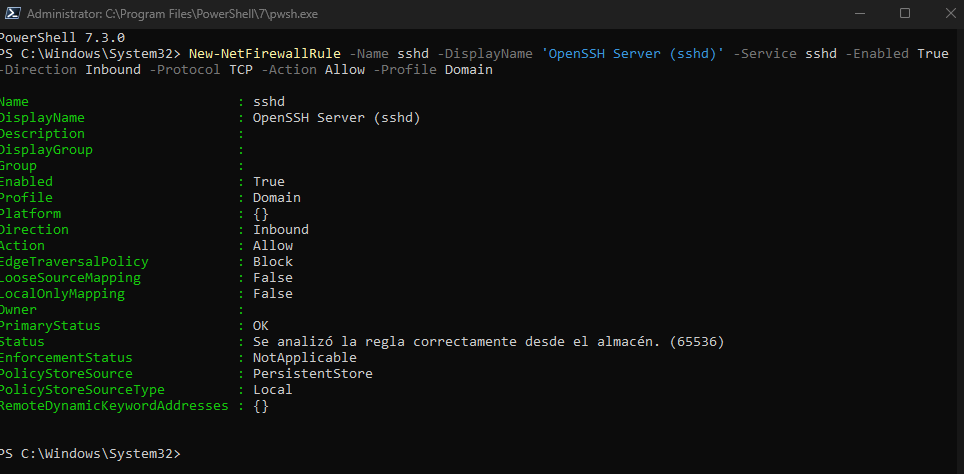Click the Enabled value True
The width and height of the screenshot is (964, 474).
click(269, 181)
